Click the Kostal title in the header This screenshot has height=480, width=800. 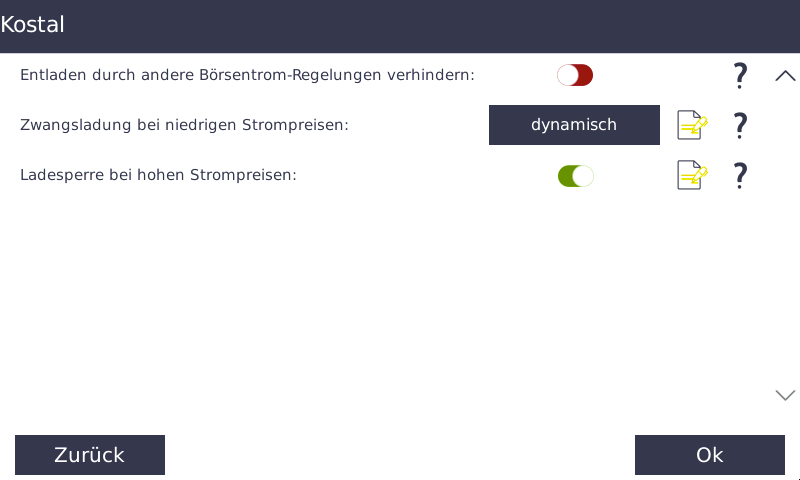click(x=32, y=24)
